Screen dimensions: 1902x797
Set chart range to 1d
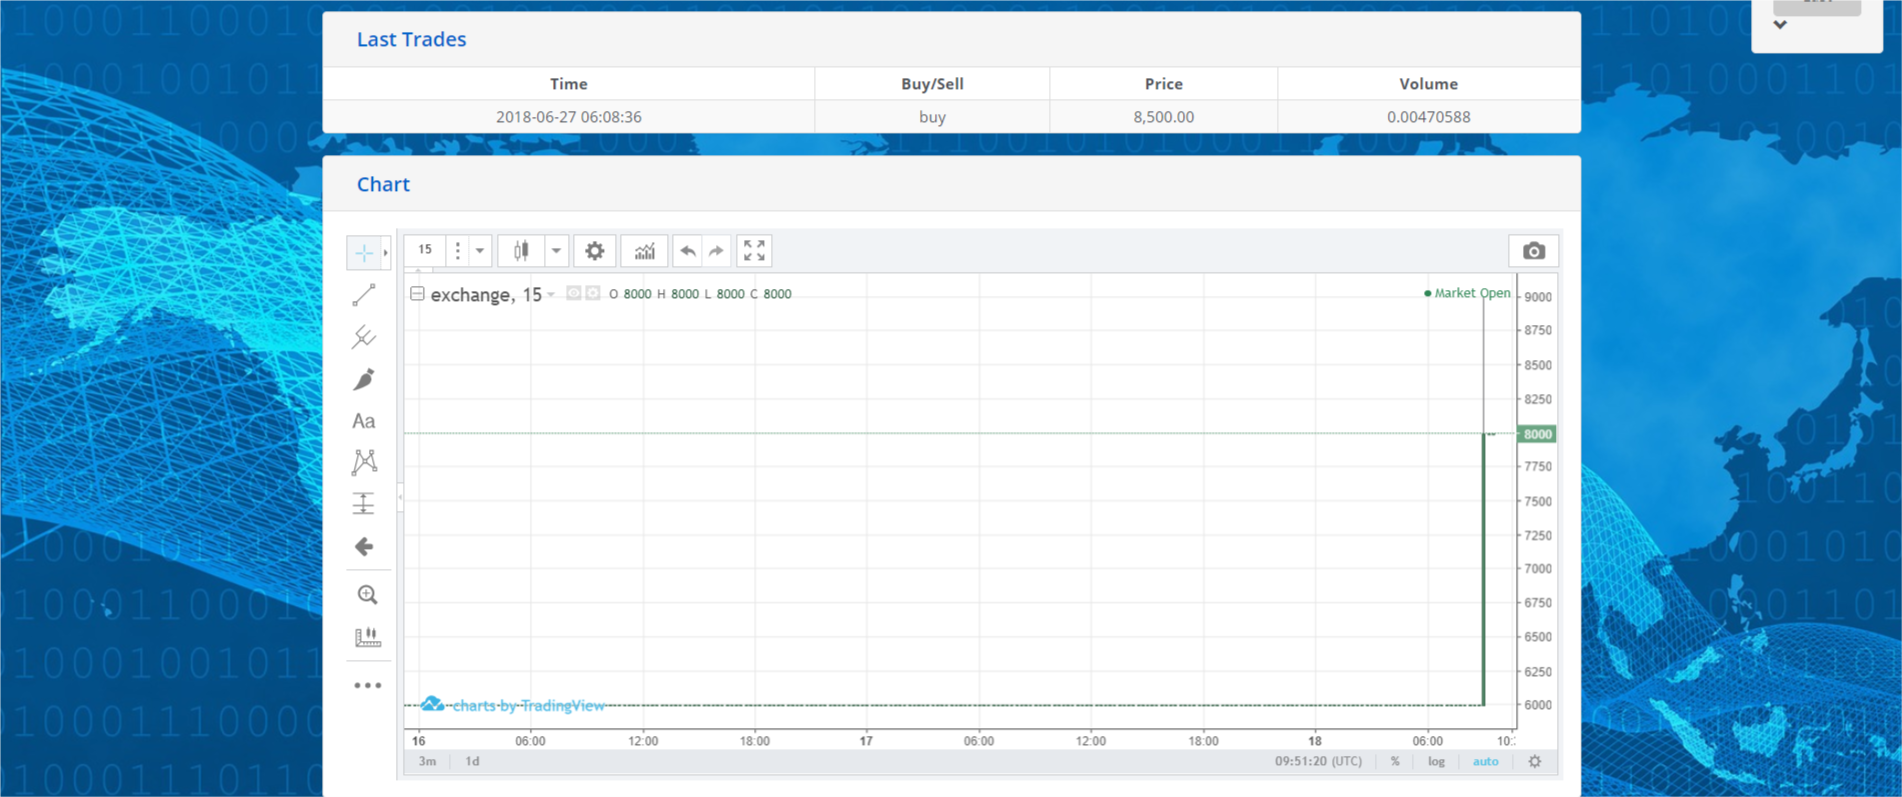tap(472, 761)
